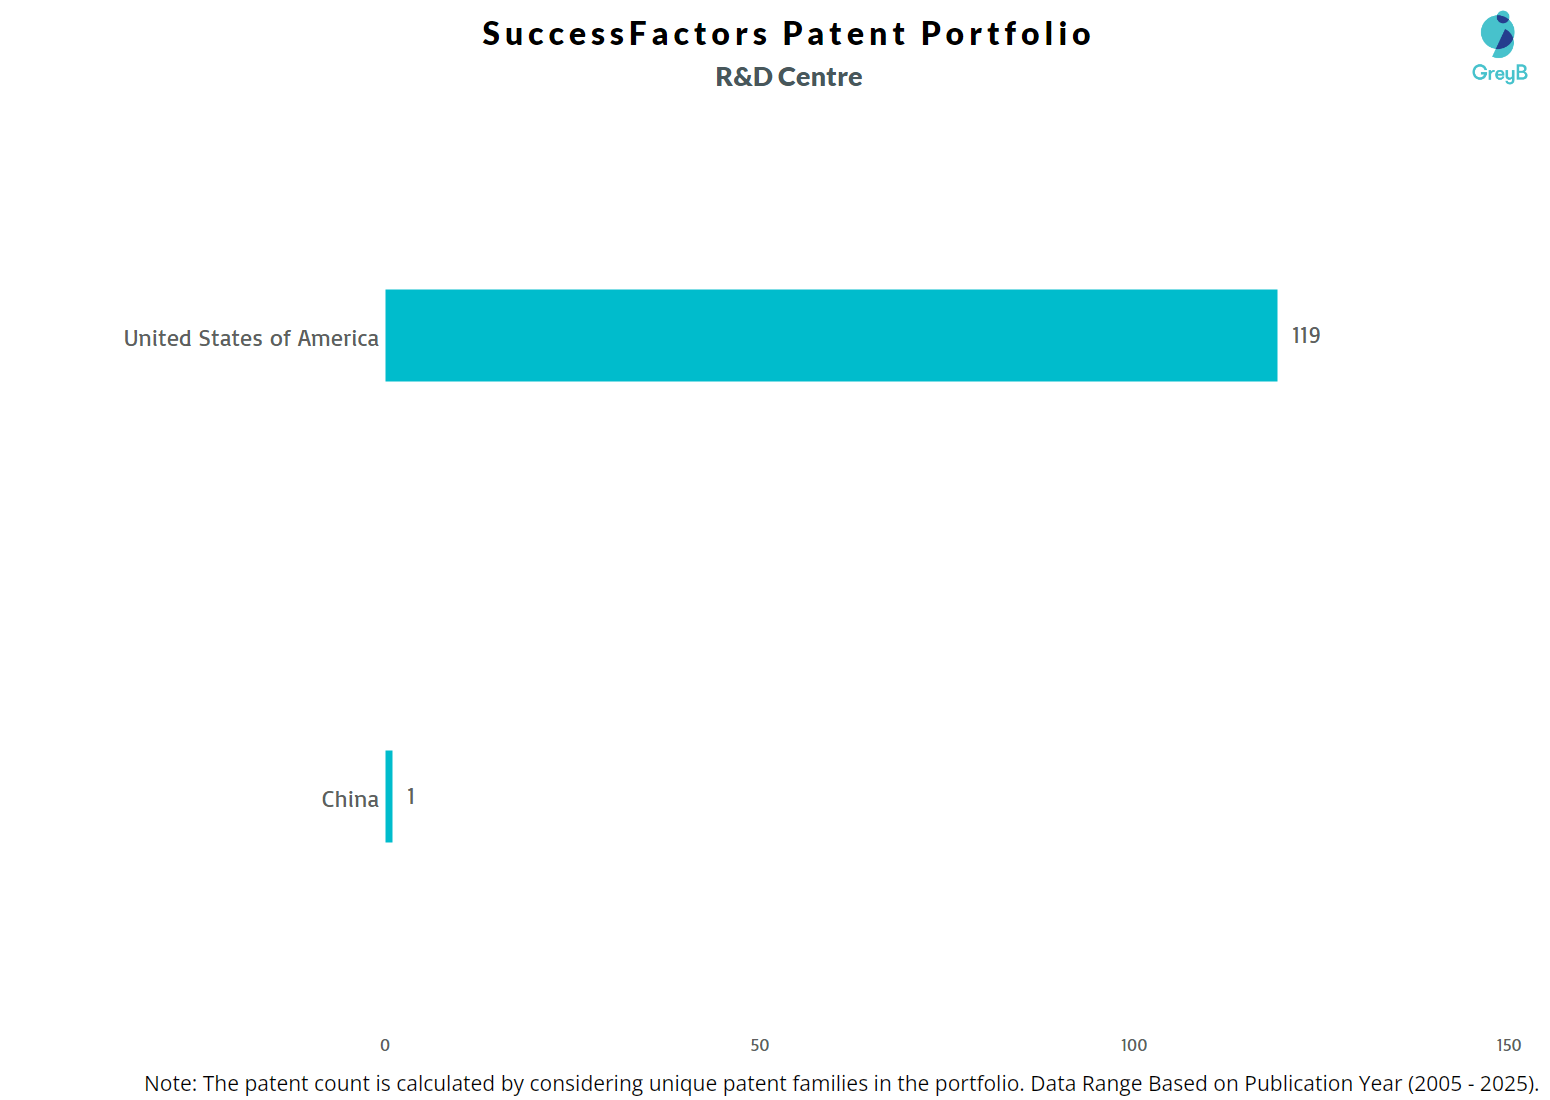
Task: Click the word SuccessFactors in the title
Action: click(x=625, y=34)
